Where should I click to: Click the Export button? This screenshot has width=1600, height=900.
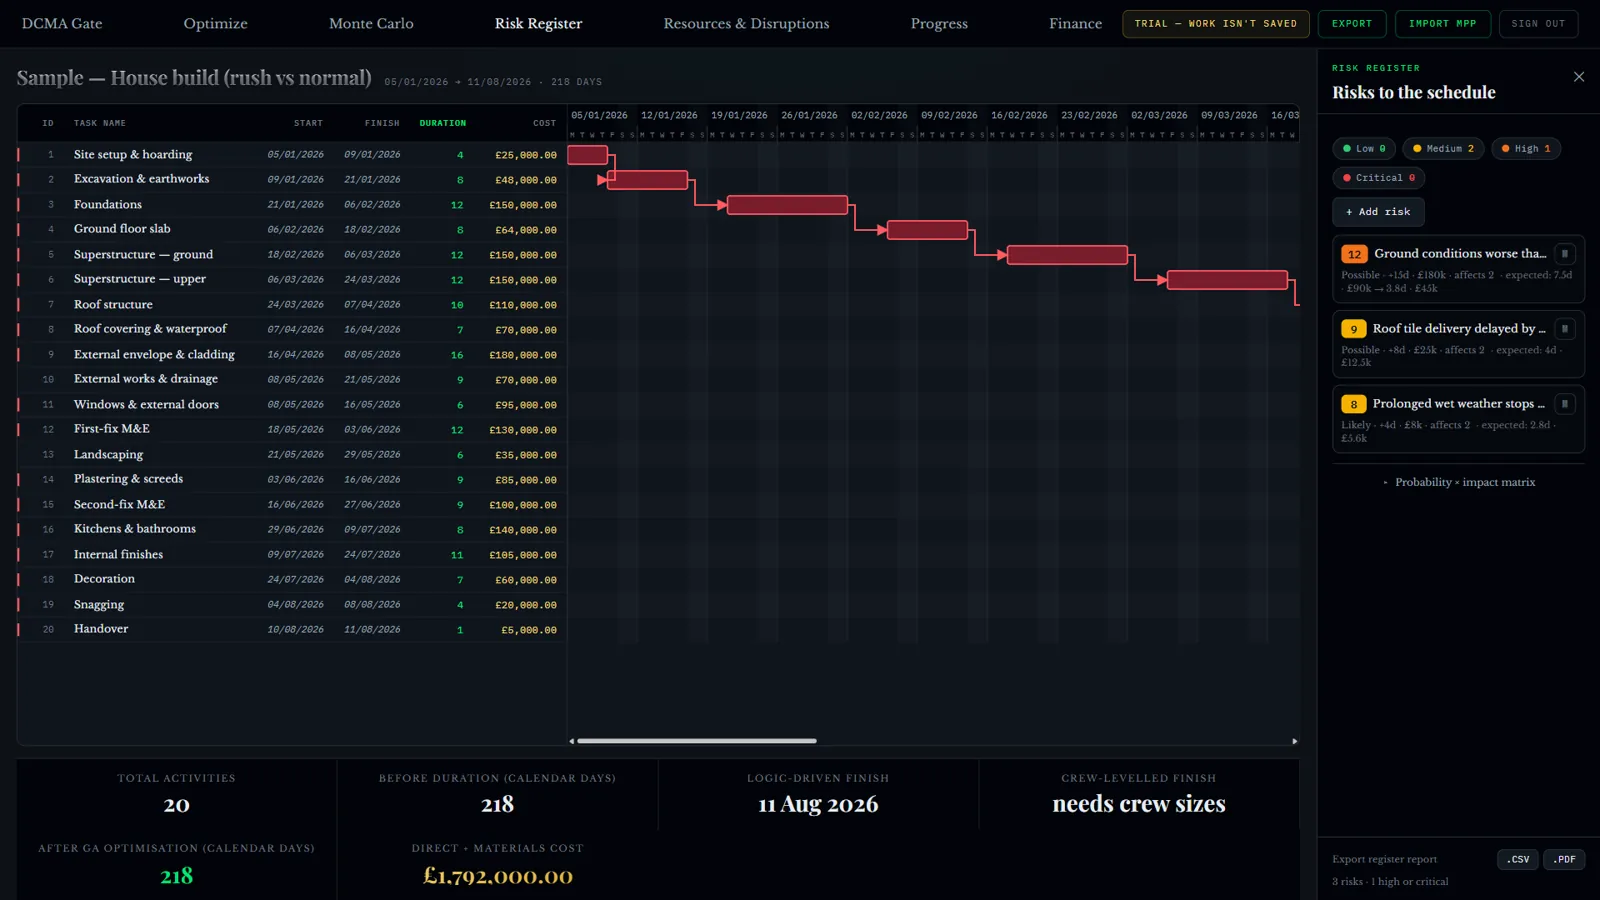coord(1352,24)
